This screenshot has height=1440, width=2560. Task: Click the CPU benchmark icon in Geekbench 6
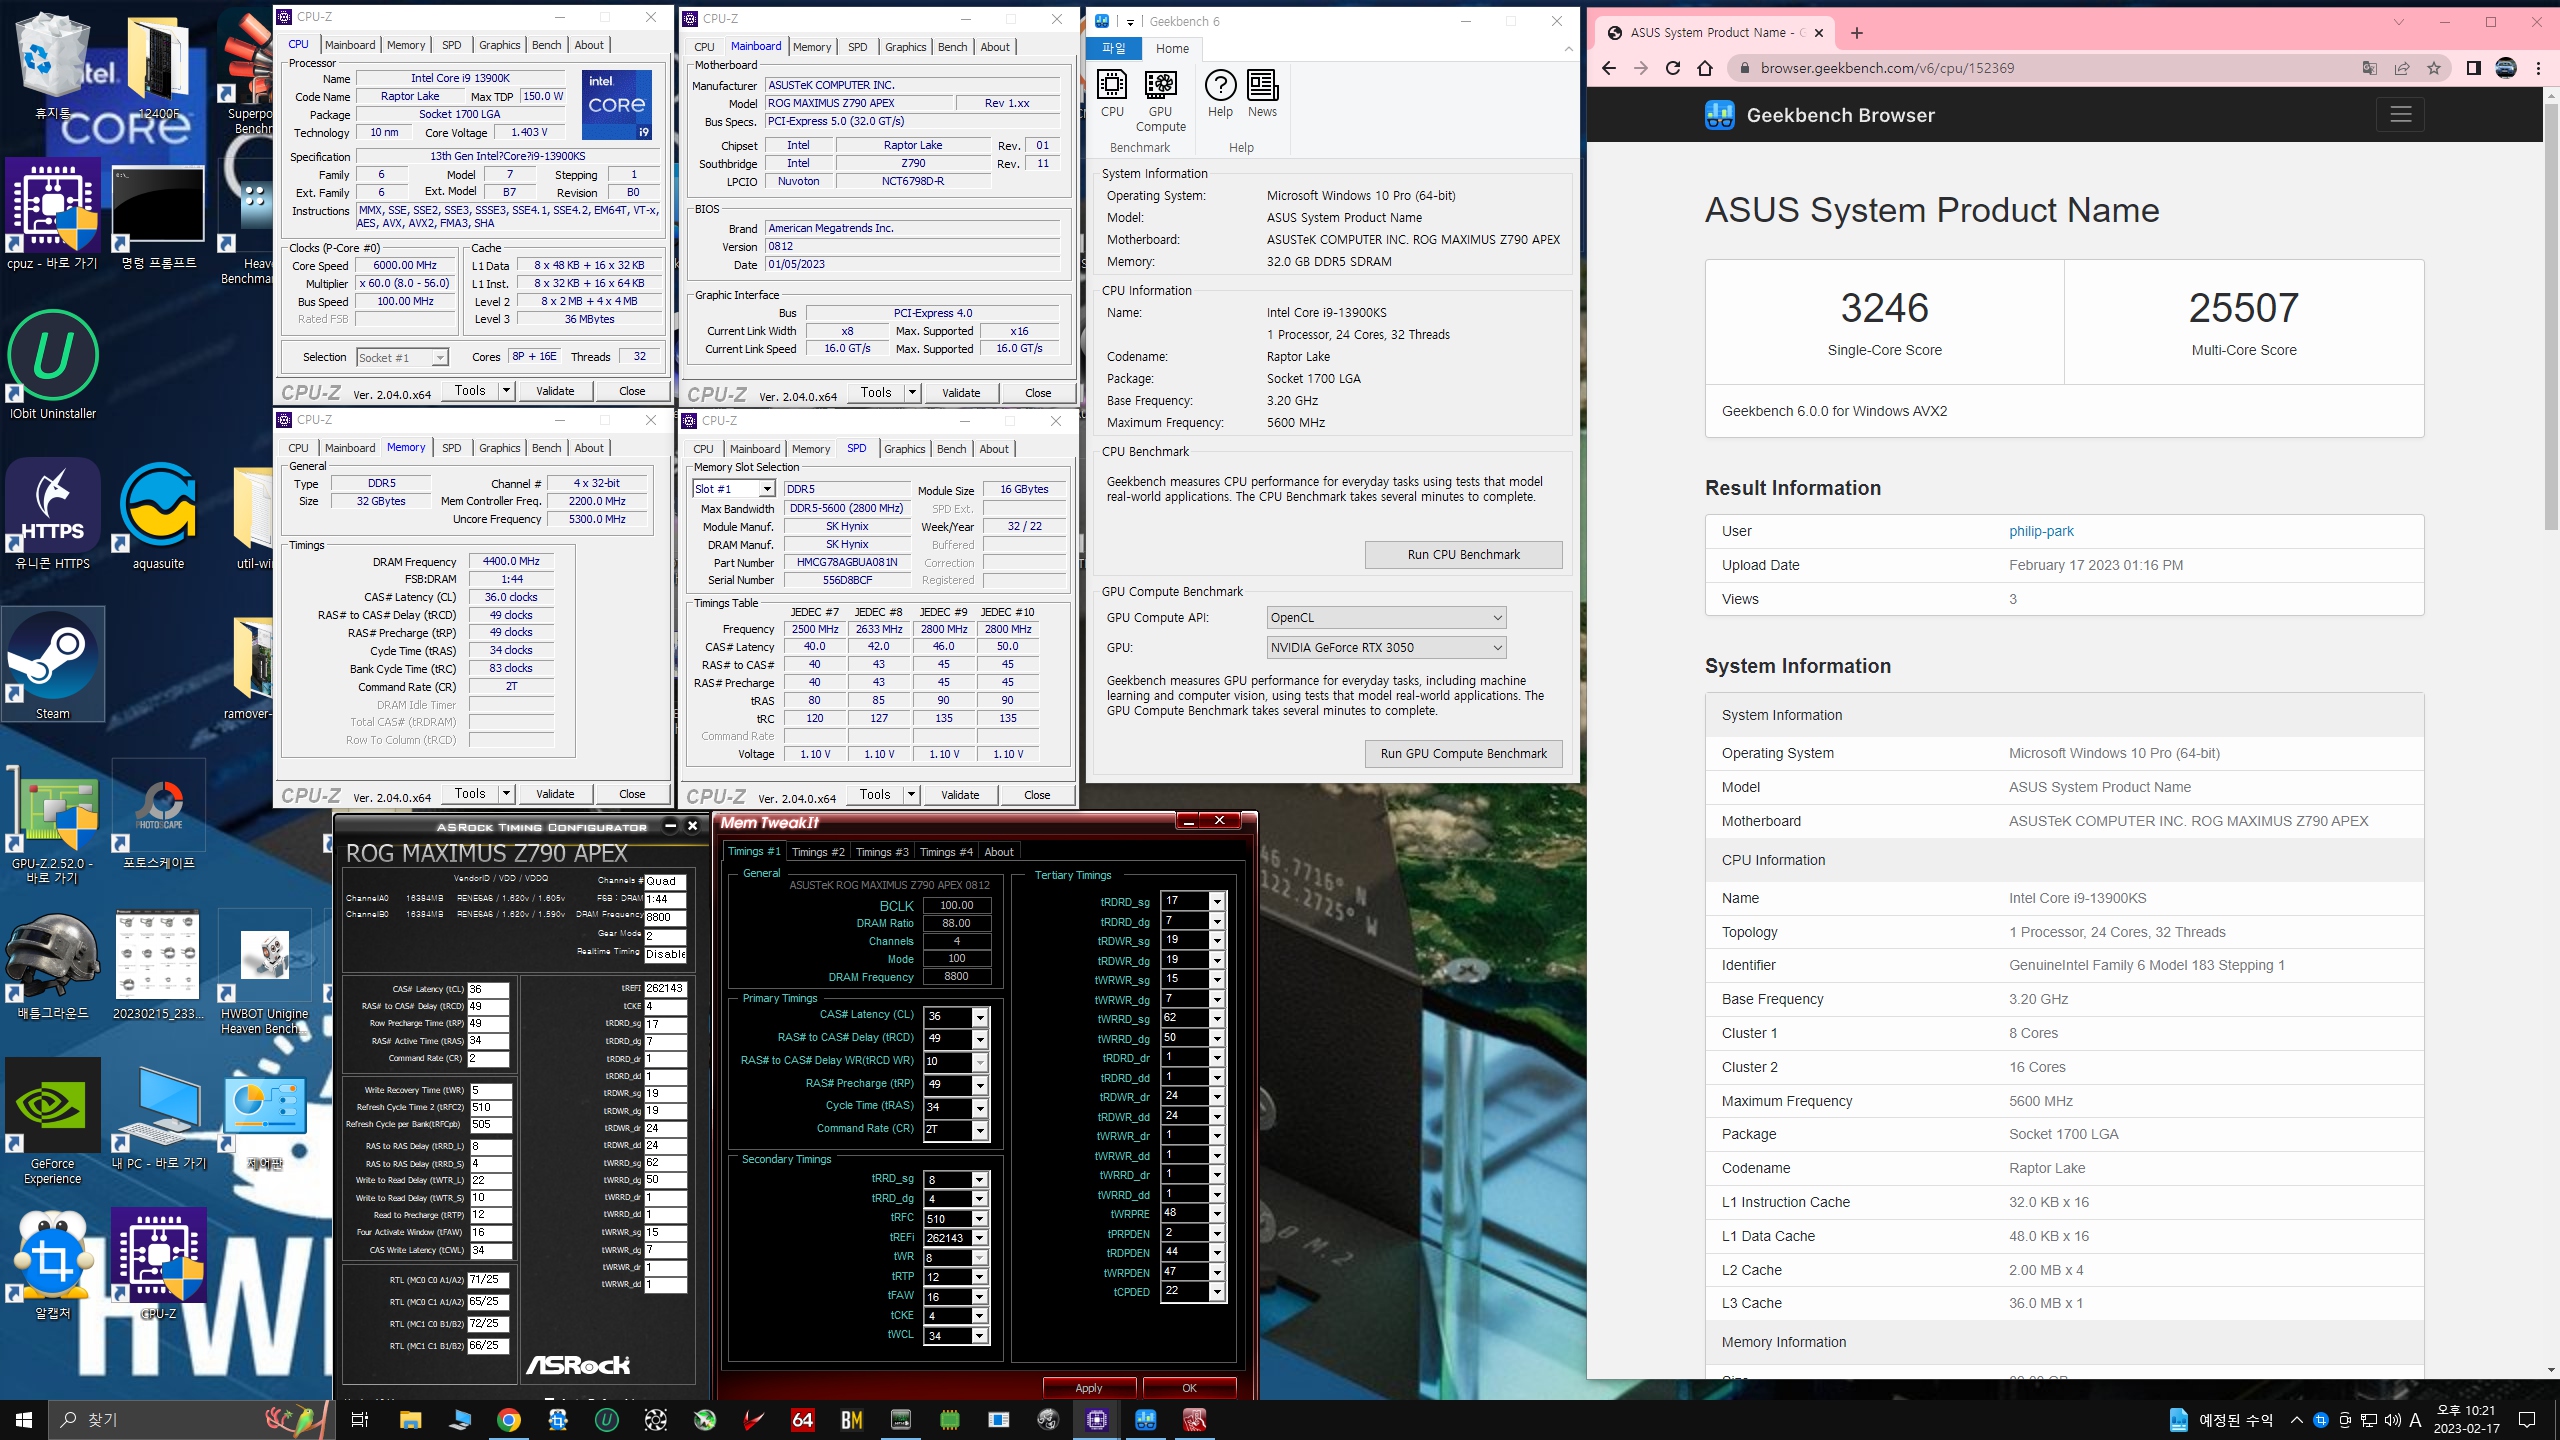pos(1112,94)
